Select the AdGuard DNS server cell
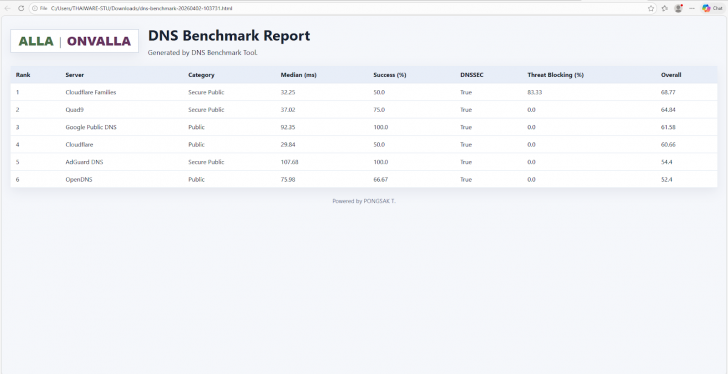Image resolution: width=728 pixels, height=374 pixels. click(x=84, y=162)
